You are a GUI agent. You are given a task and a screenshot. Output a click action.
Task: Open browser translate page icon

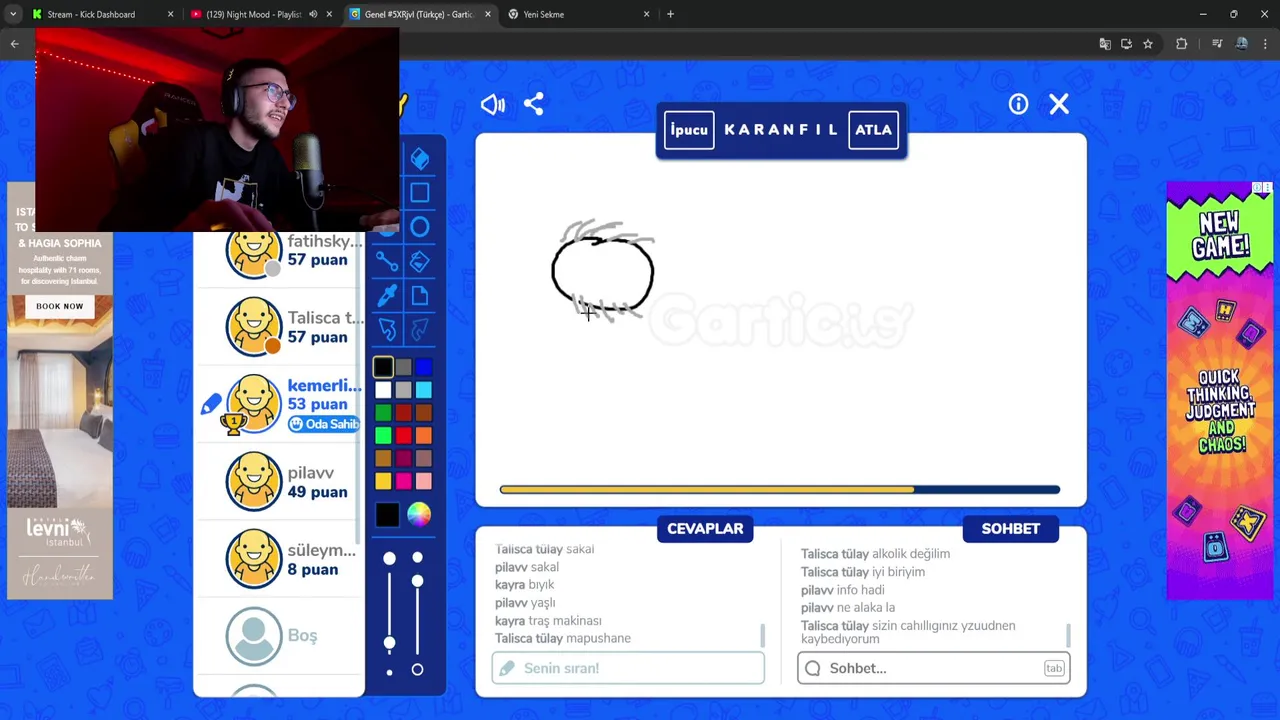(1104, 44)
